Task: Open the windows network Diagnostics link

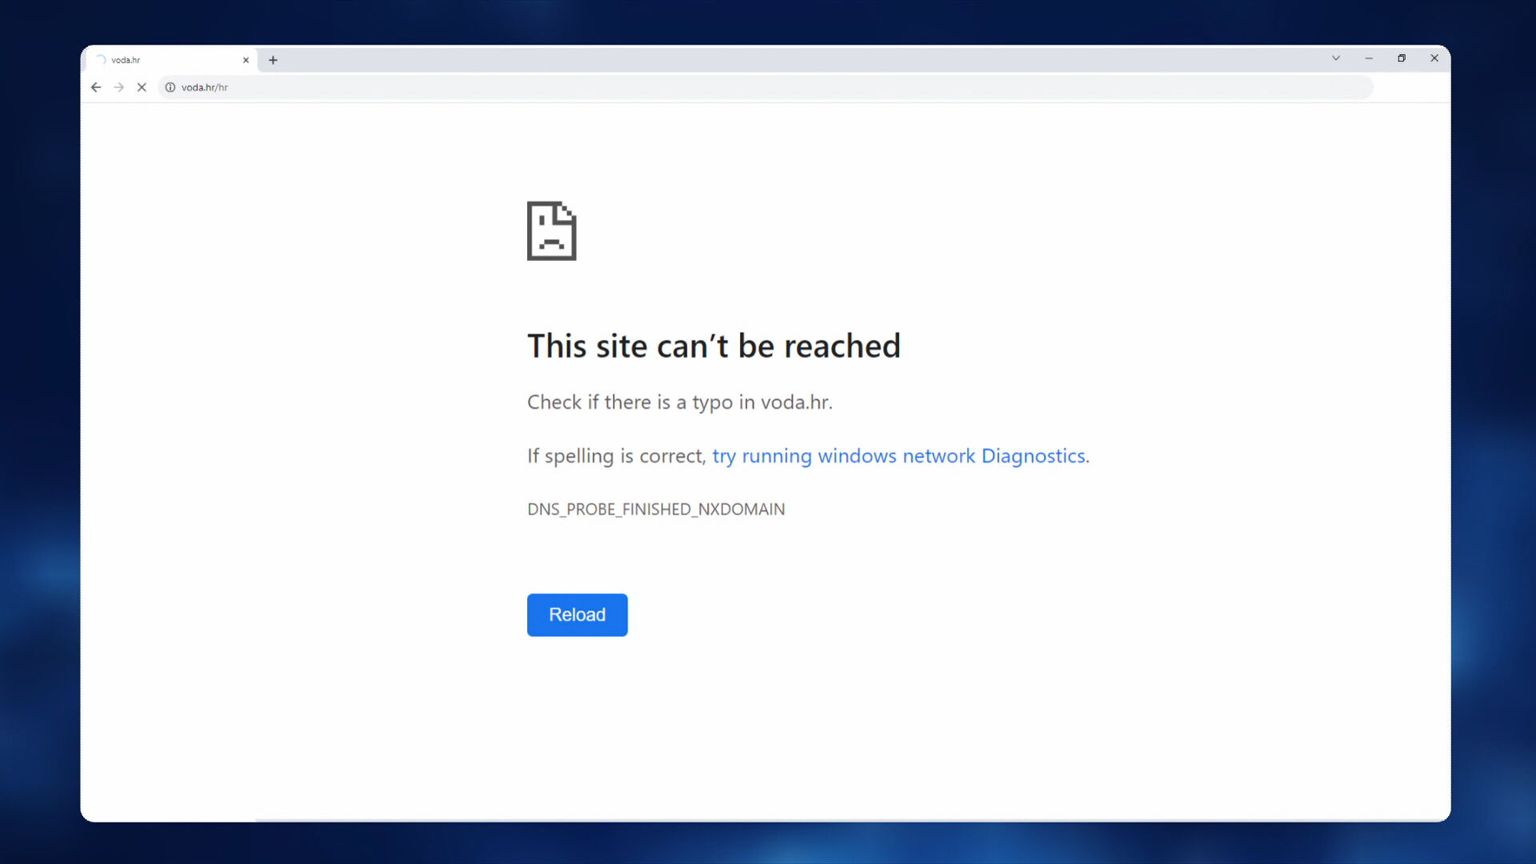Action: click(x=899, y=456)
